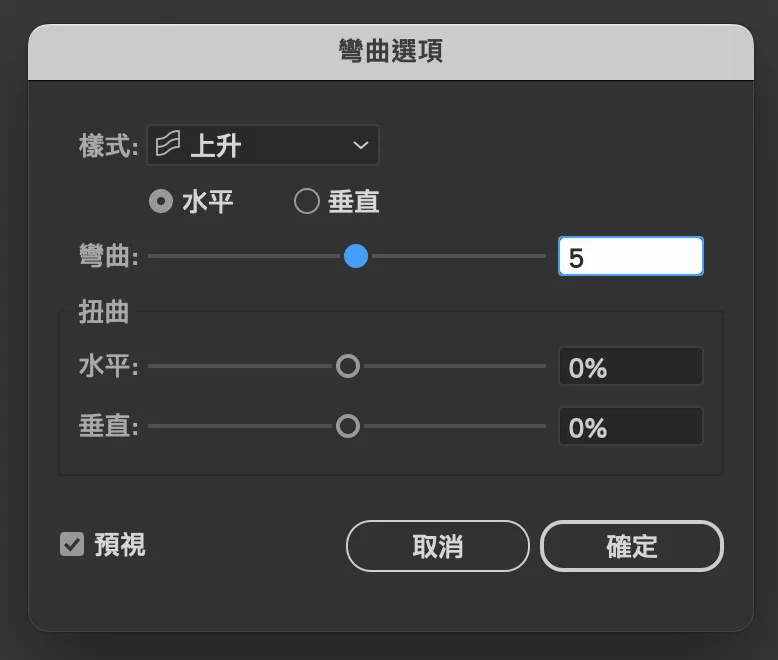
Task: Click the 取消 button
Action: click(438, 546)
